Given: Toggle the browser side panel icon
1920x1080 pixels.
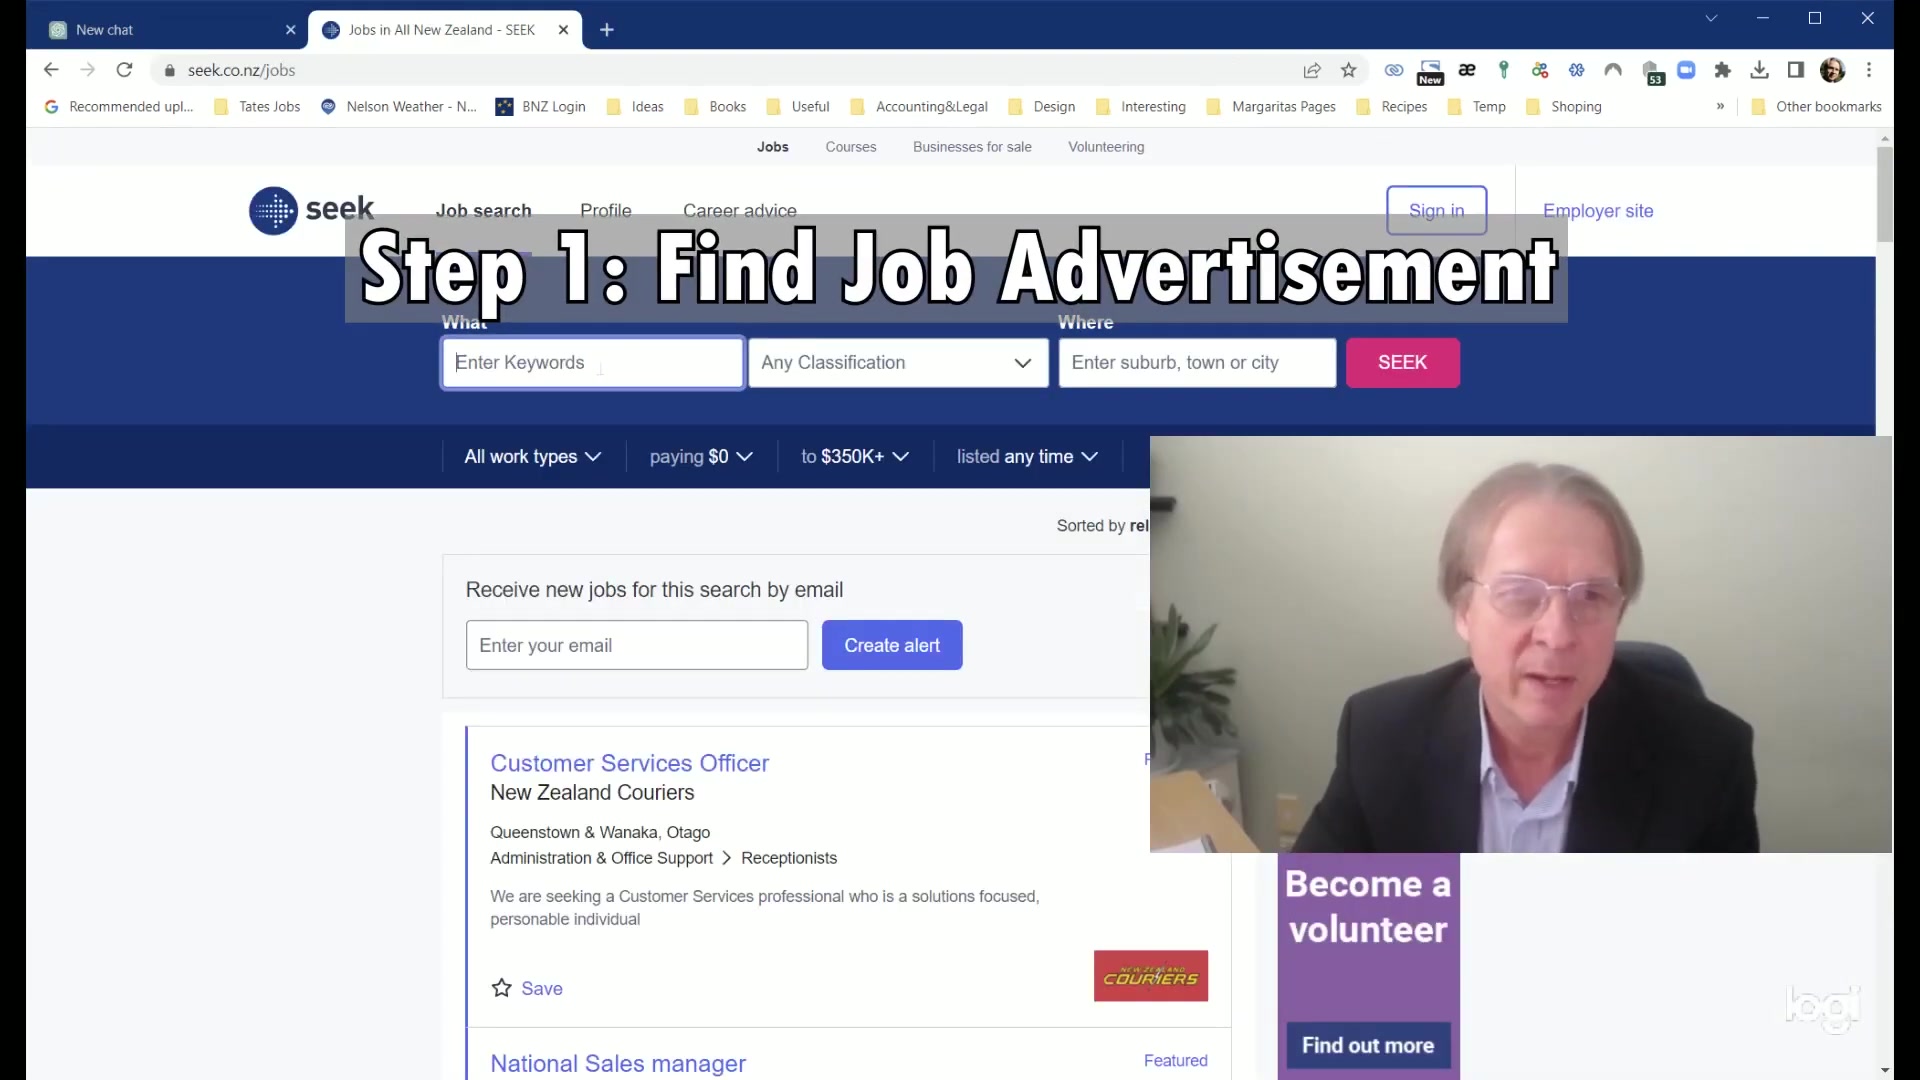Looking at the screenshot, I should [x=1796, y=70].
